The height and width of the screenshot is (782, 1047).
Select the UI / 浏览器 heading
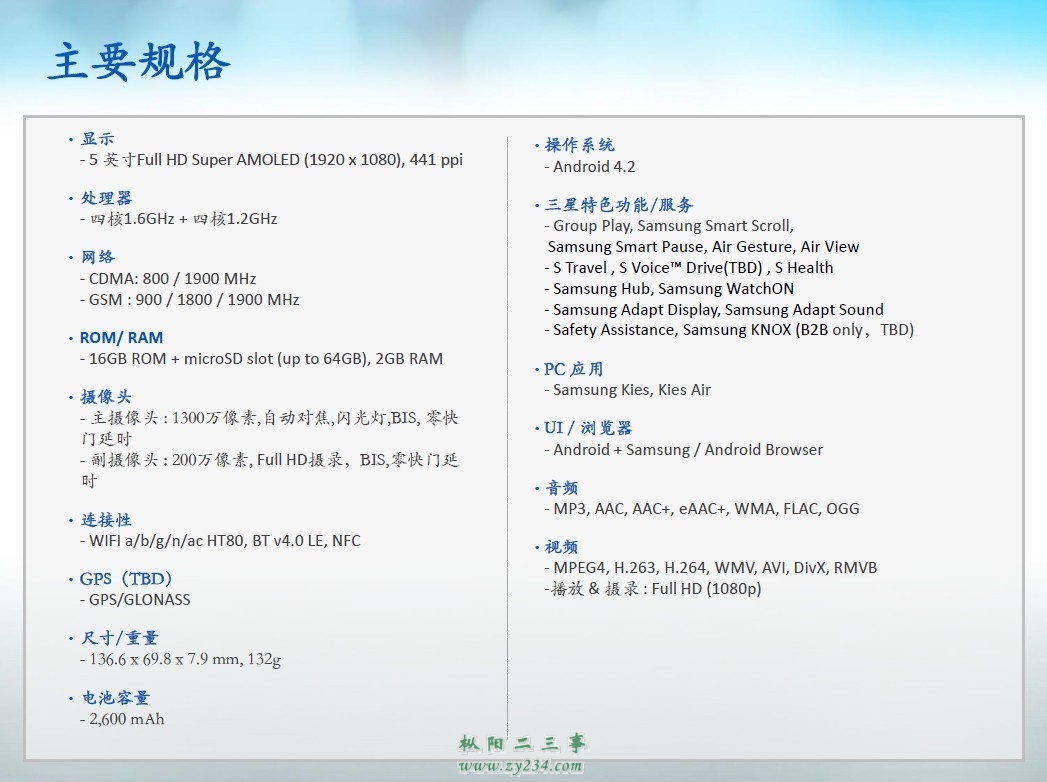588,428
